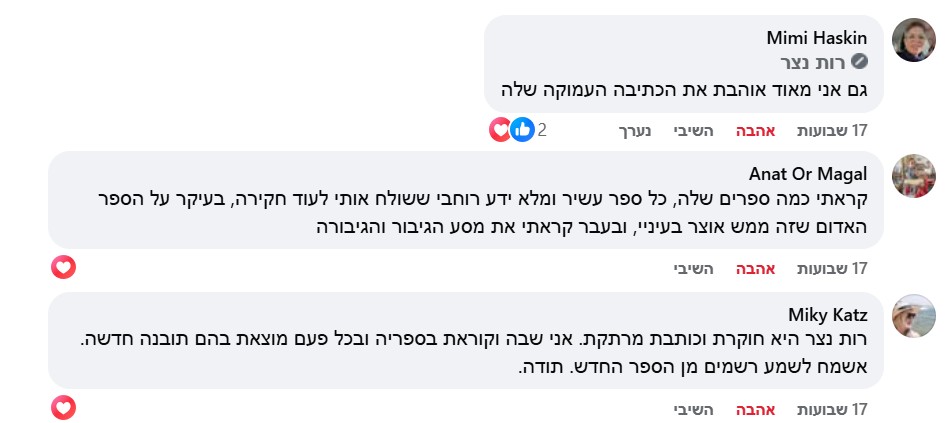Click the 17 שבועות timestamp on Mimi Haskin's comment
This screenshot has width=952, height=423.
point(831,130)
